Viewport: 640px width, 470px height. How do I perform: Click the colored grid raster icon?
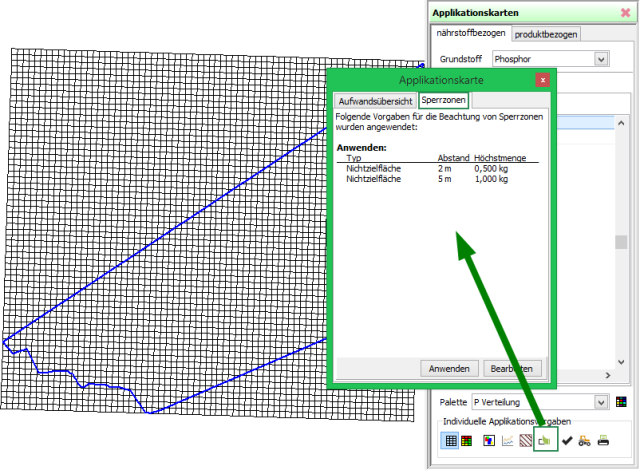click(x=467, y=440)
